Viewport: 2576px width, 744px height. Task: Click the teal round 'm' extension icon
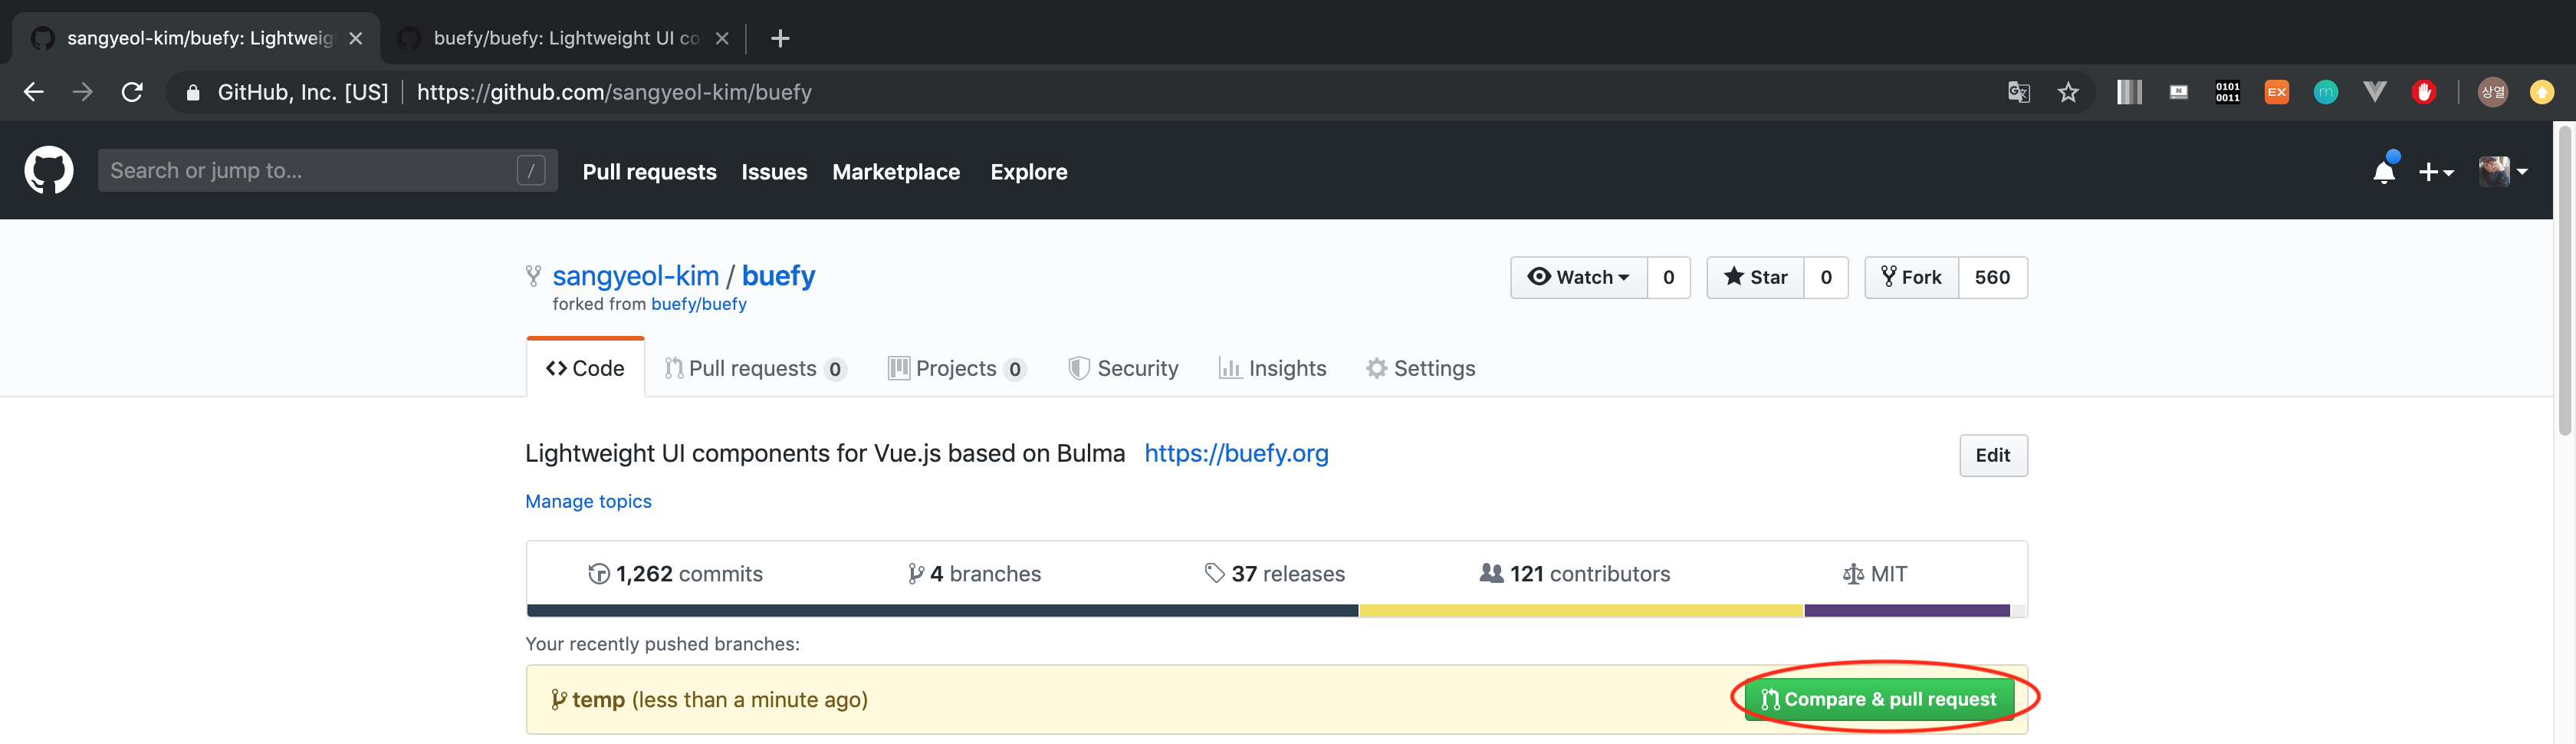click(x=2325, y=92)
